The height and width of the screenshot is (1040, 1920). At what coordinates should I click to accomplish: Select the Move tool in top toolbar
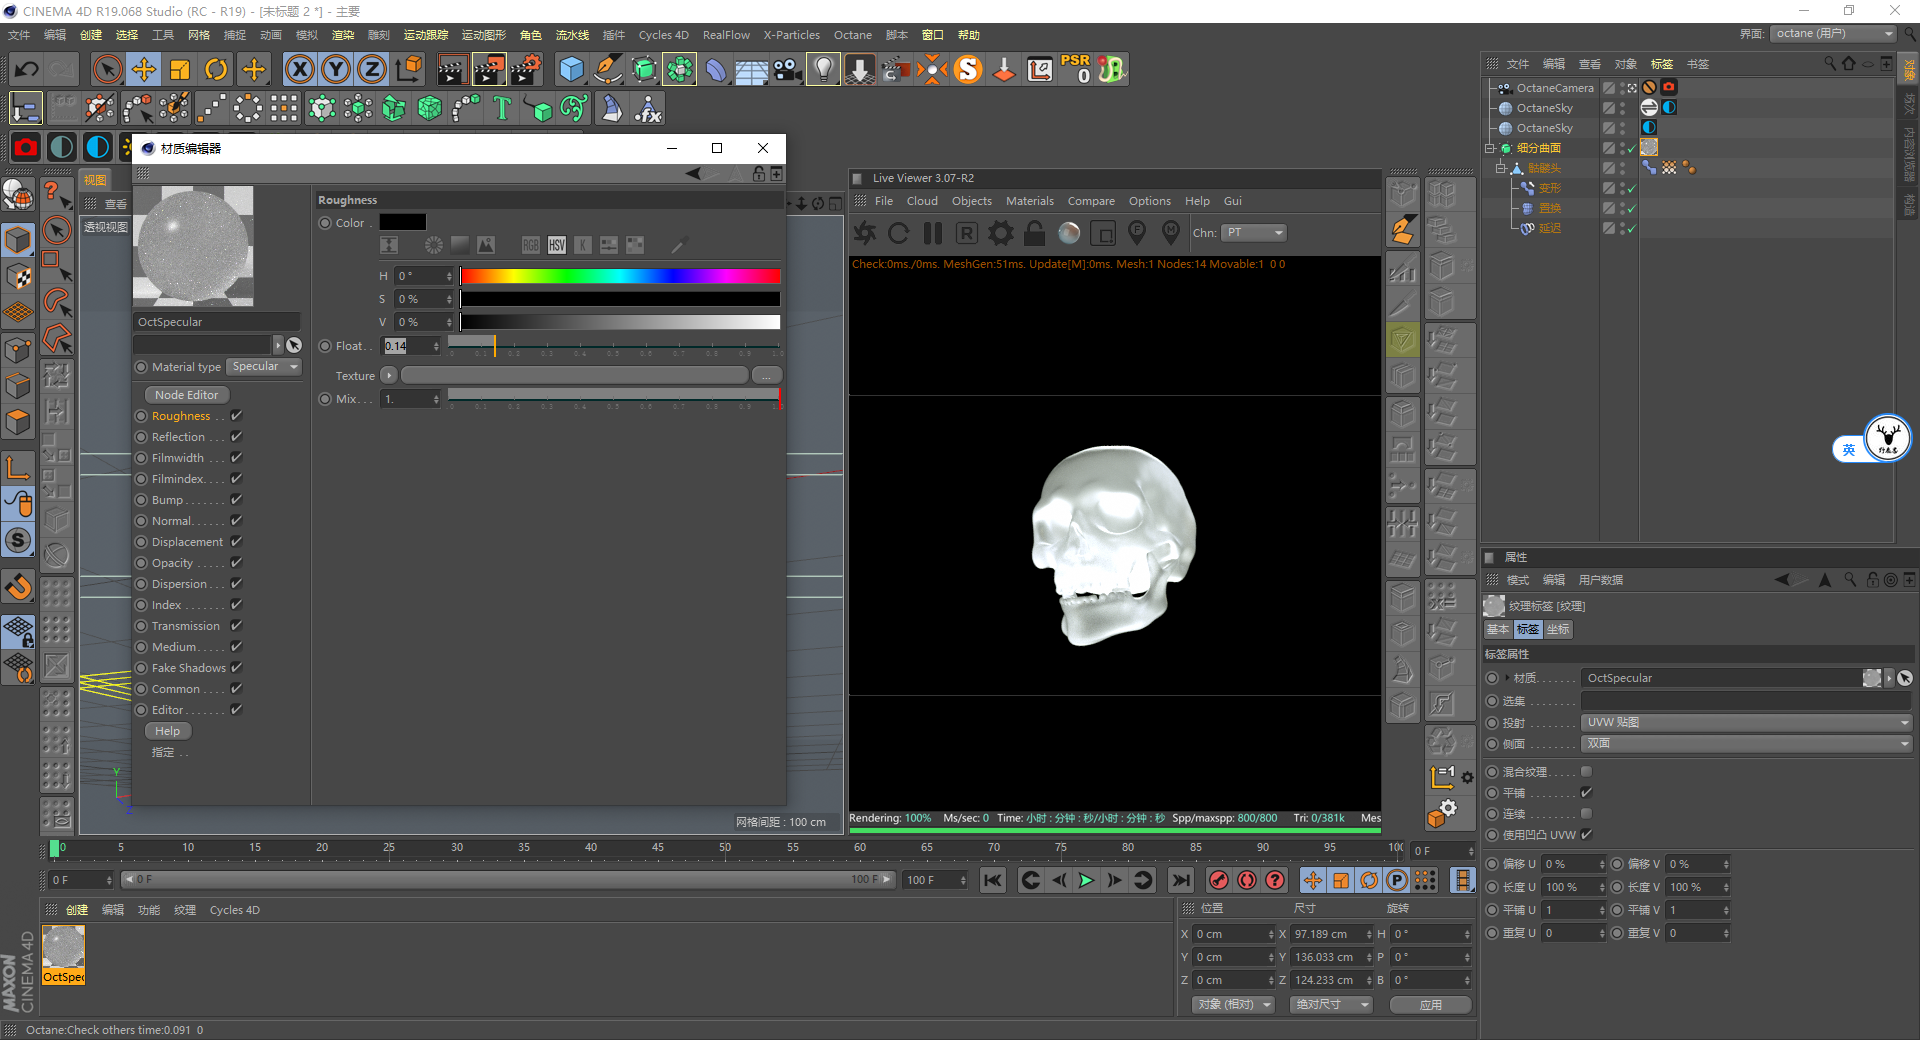tap(144, 69)
